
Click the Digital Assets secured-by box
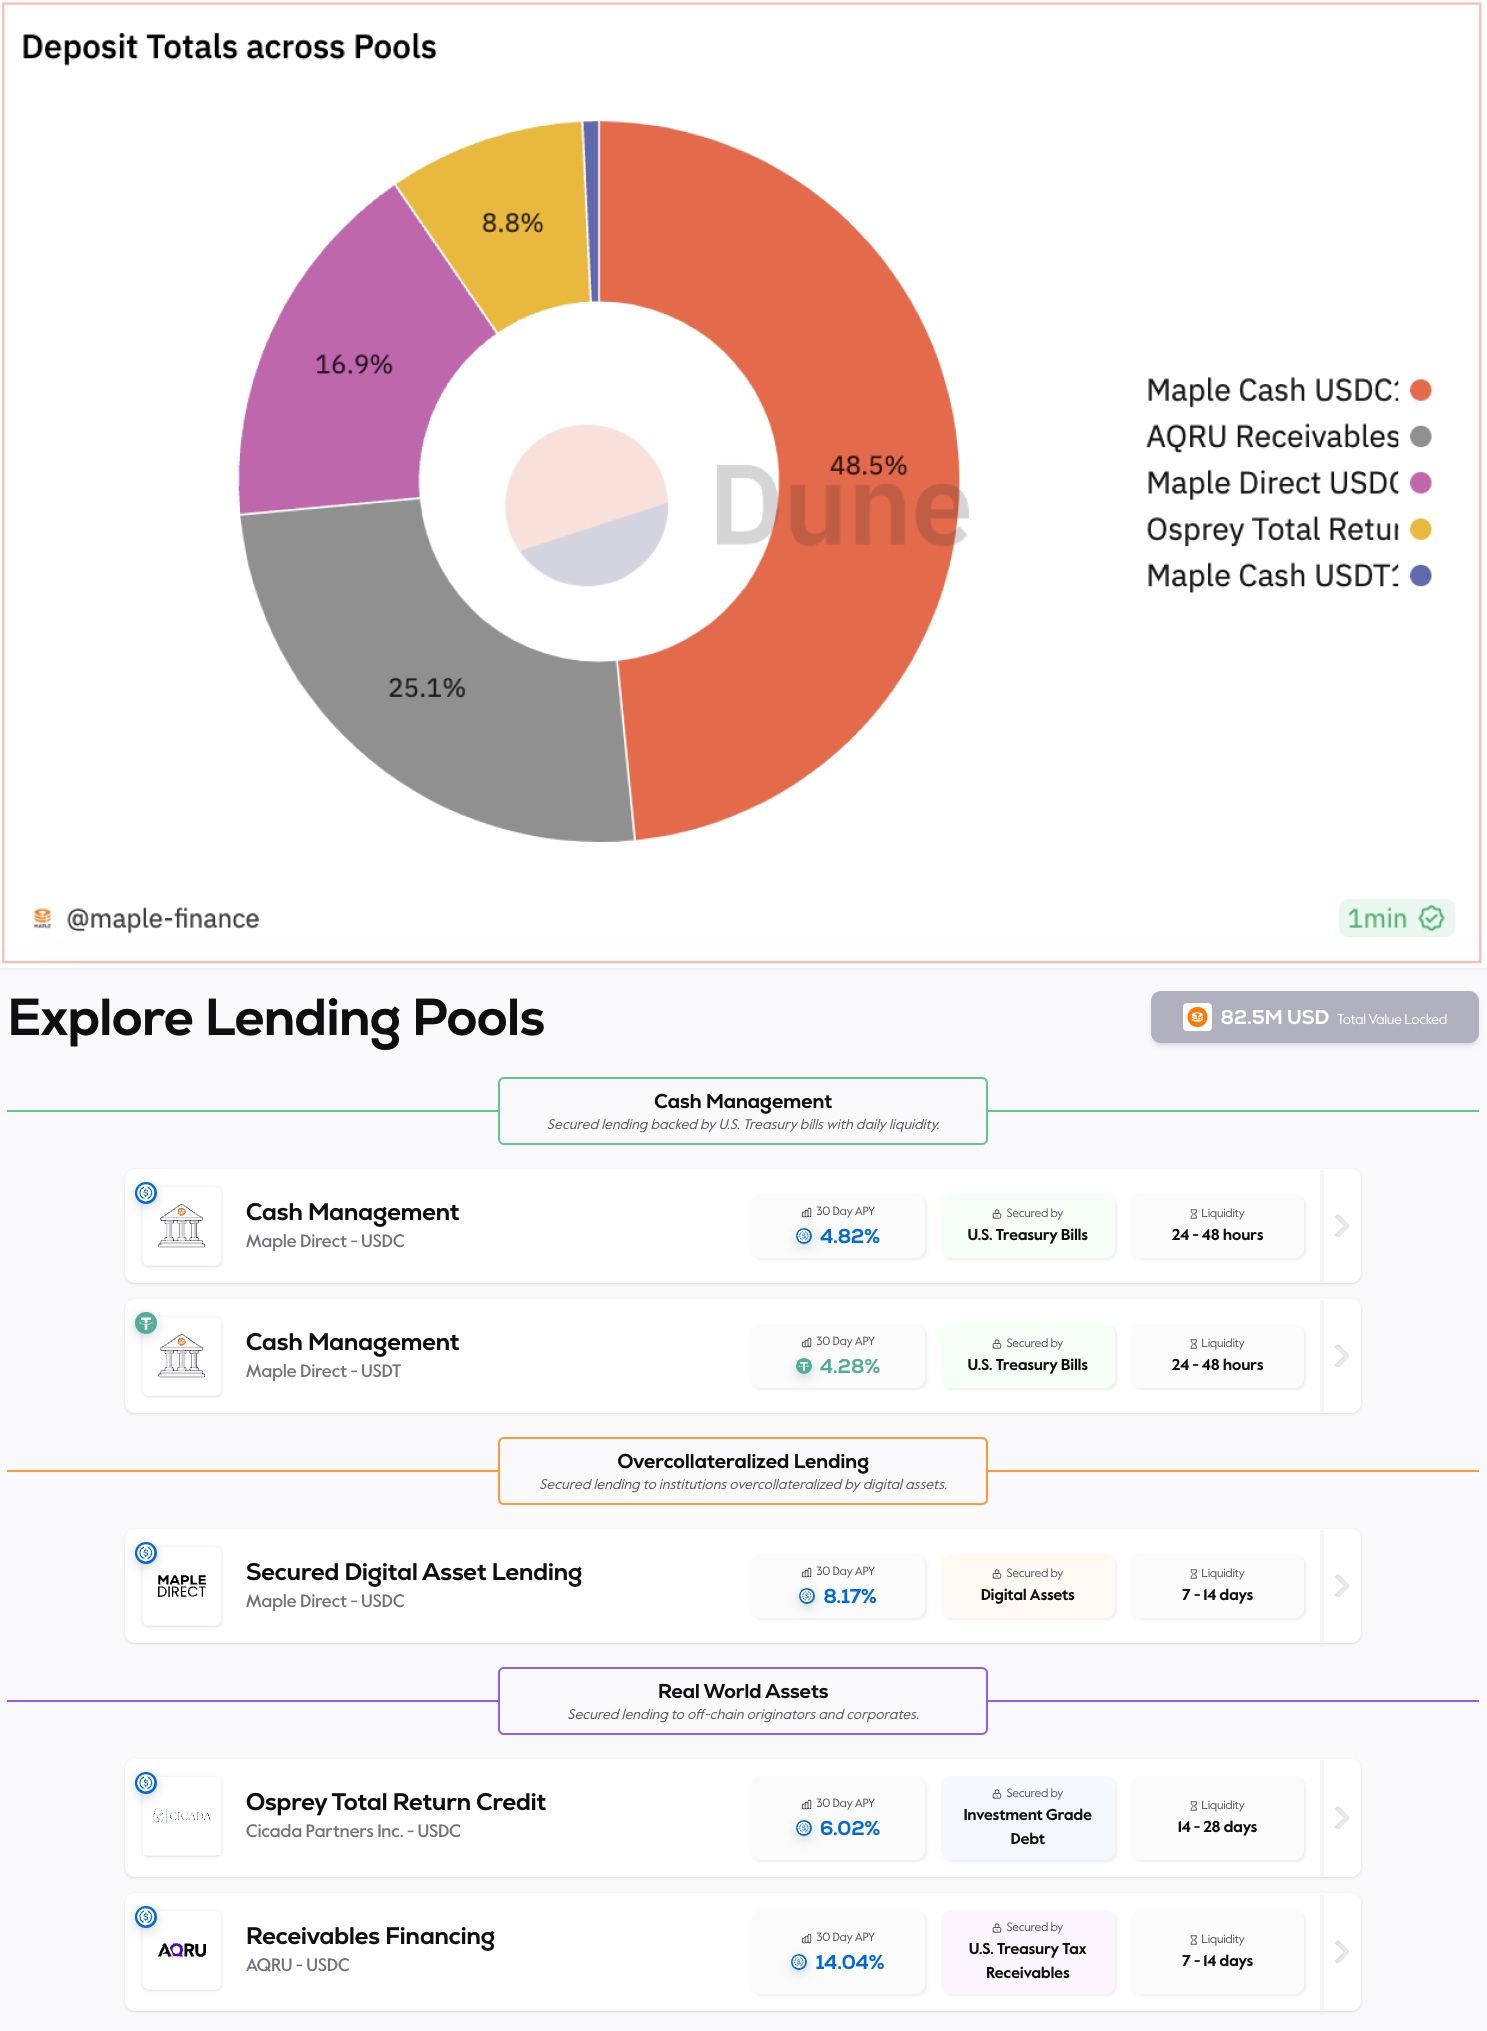click(1028, 1586)
